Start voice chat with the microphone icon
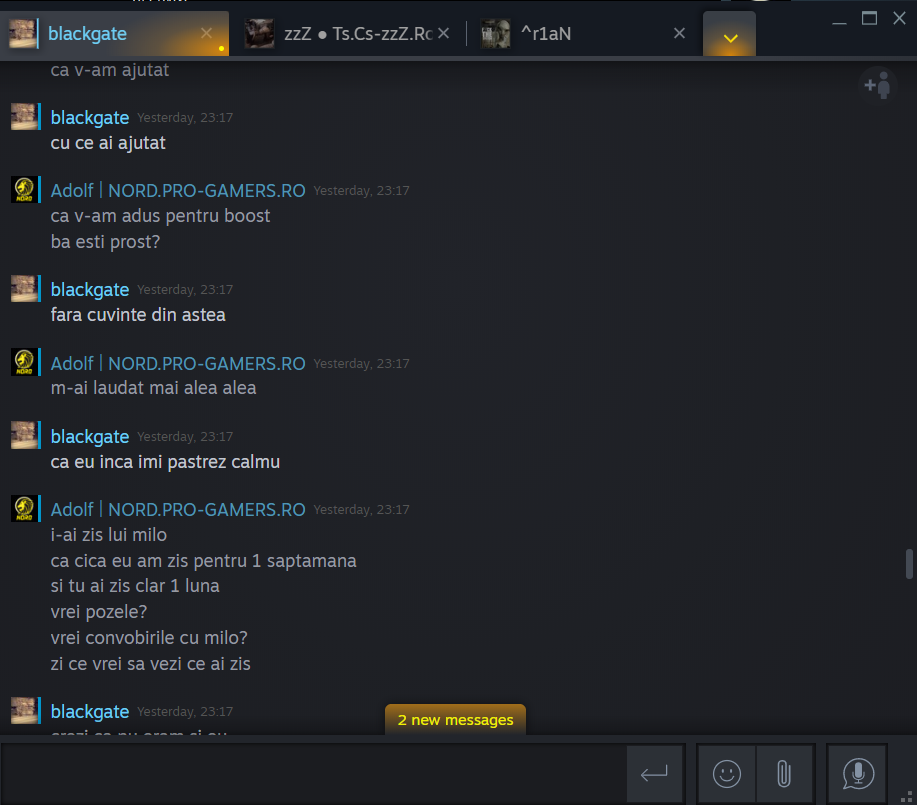Screen dimensions: 917x805 857,773
